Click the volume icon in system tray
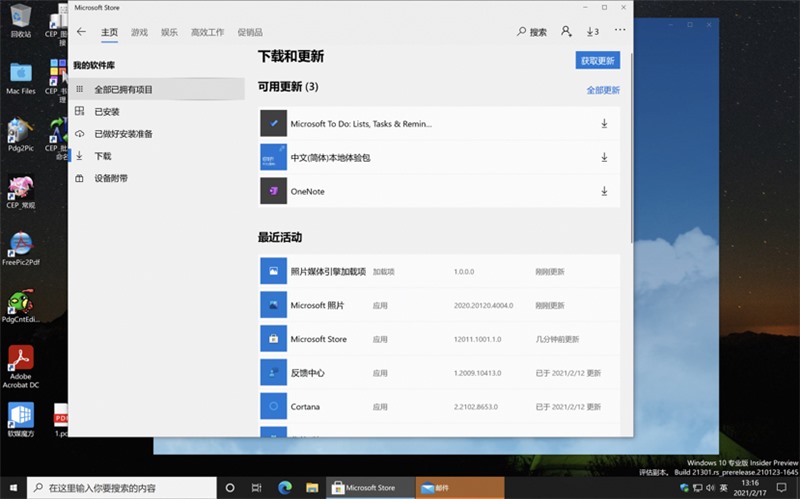Image resolution: width=800 pixels, height=499 pixels. [x=710, y=488]
